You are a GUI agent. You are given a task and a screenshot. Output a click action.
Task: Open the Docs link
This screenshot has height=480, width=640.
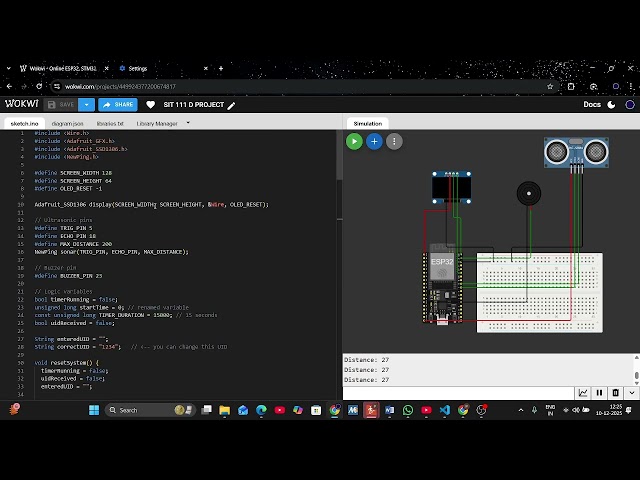pos(592,104)
